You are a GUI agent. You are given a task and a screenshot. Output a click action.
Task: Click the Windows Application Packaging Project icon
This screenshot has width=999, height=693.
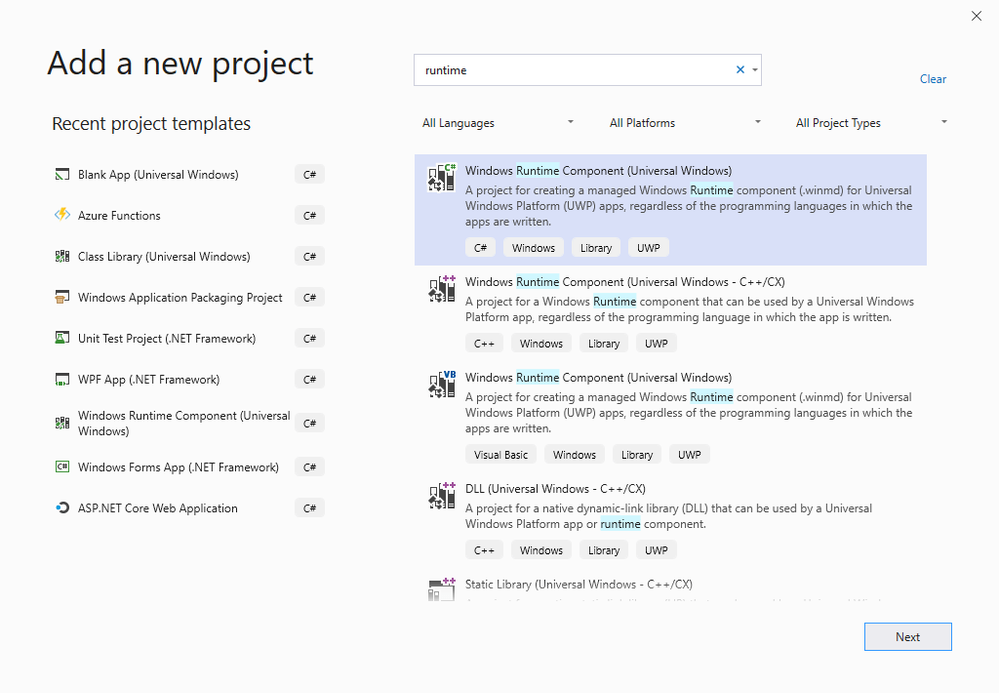point(62,298)
